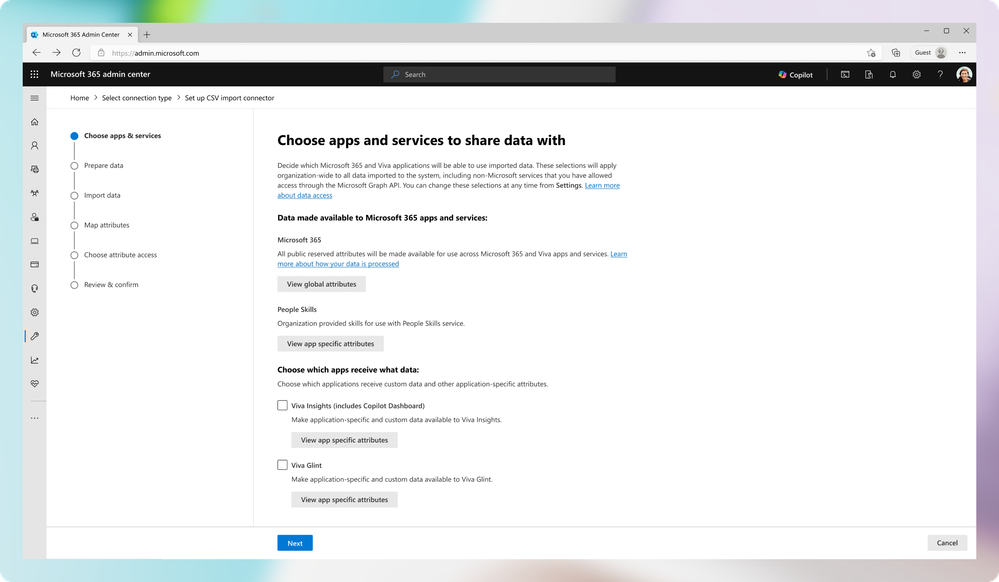Click the Next button
The image size is (999, 582).
pyautogui.click(x=295, y=543)
